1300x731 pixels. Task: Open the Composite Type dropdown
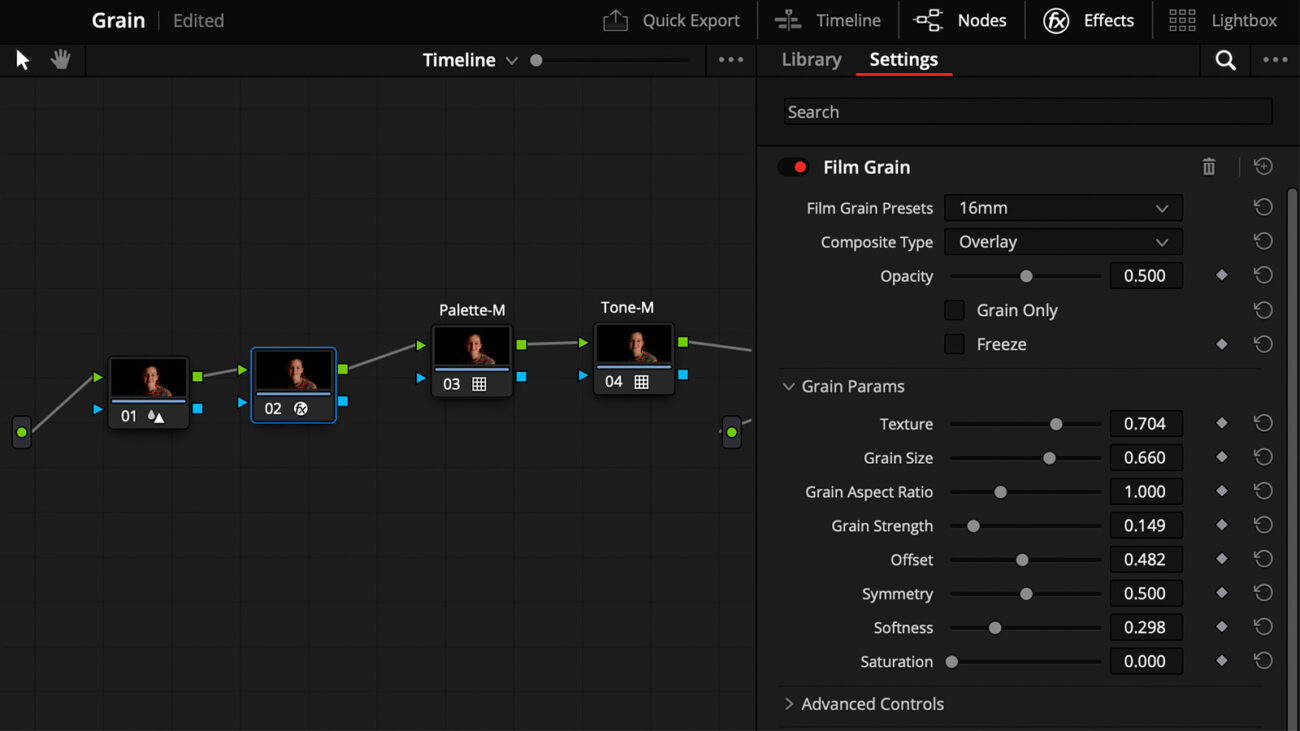point(1062,241)
